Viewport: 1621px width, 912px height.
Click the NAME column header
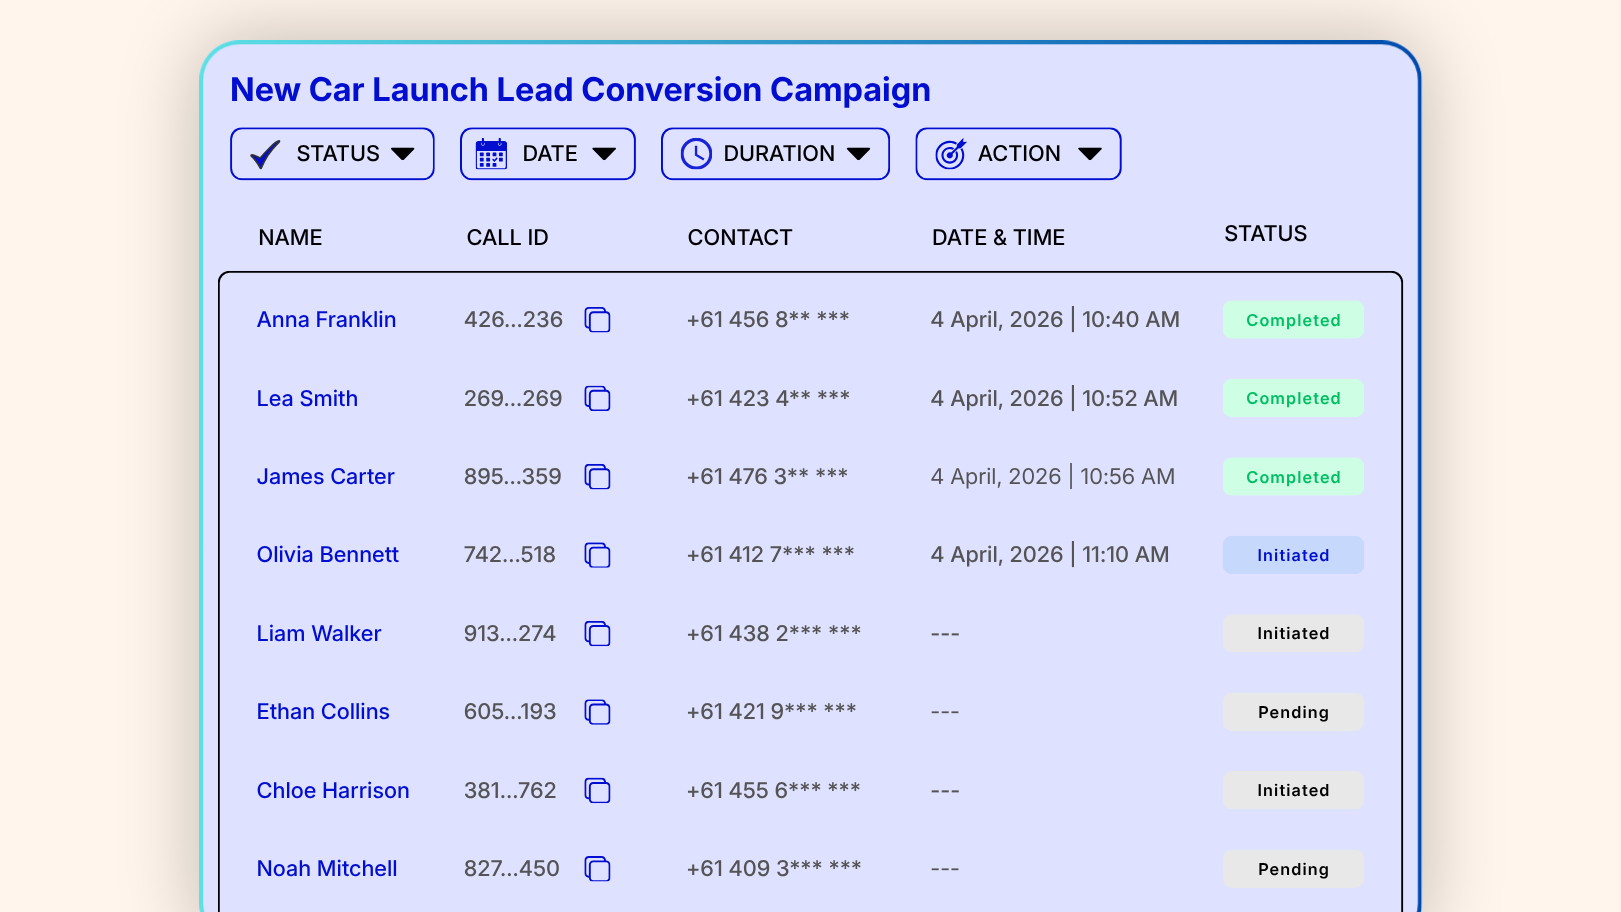pos(290,238)
